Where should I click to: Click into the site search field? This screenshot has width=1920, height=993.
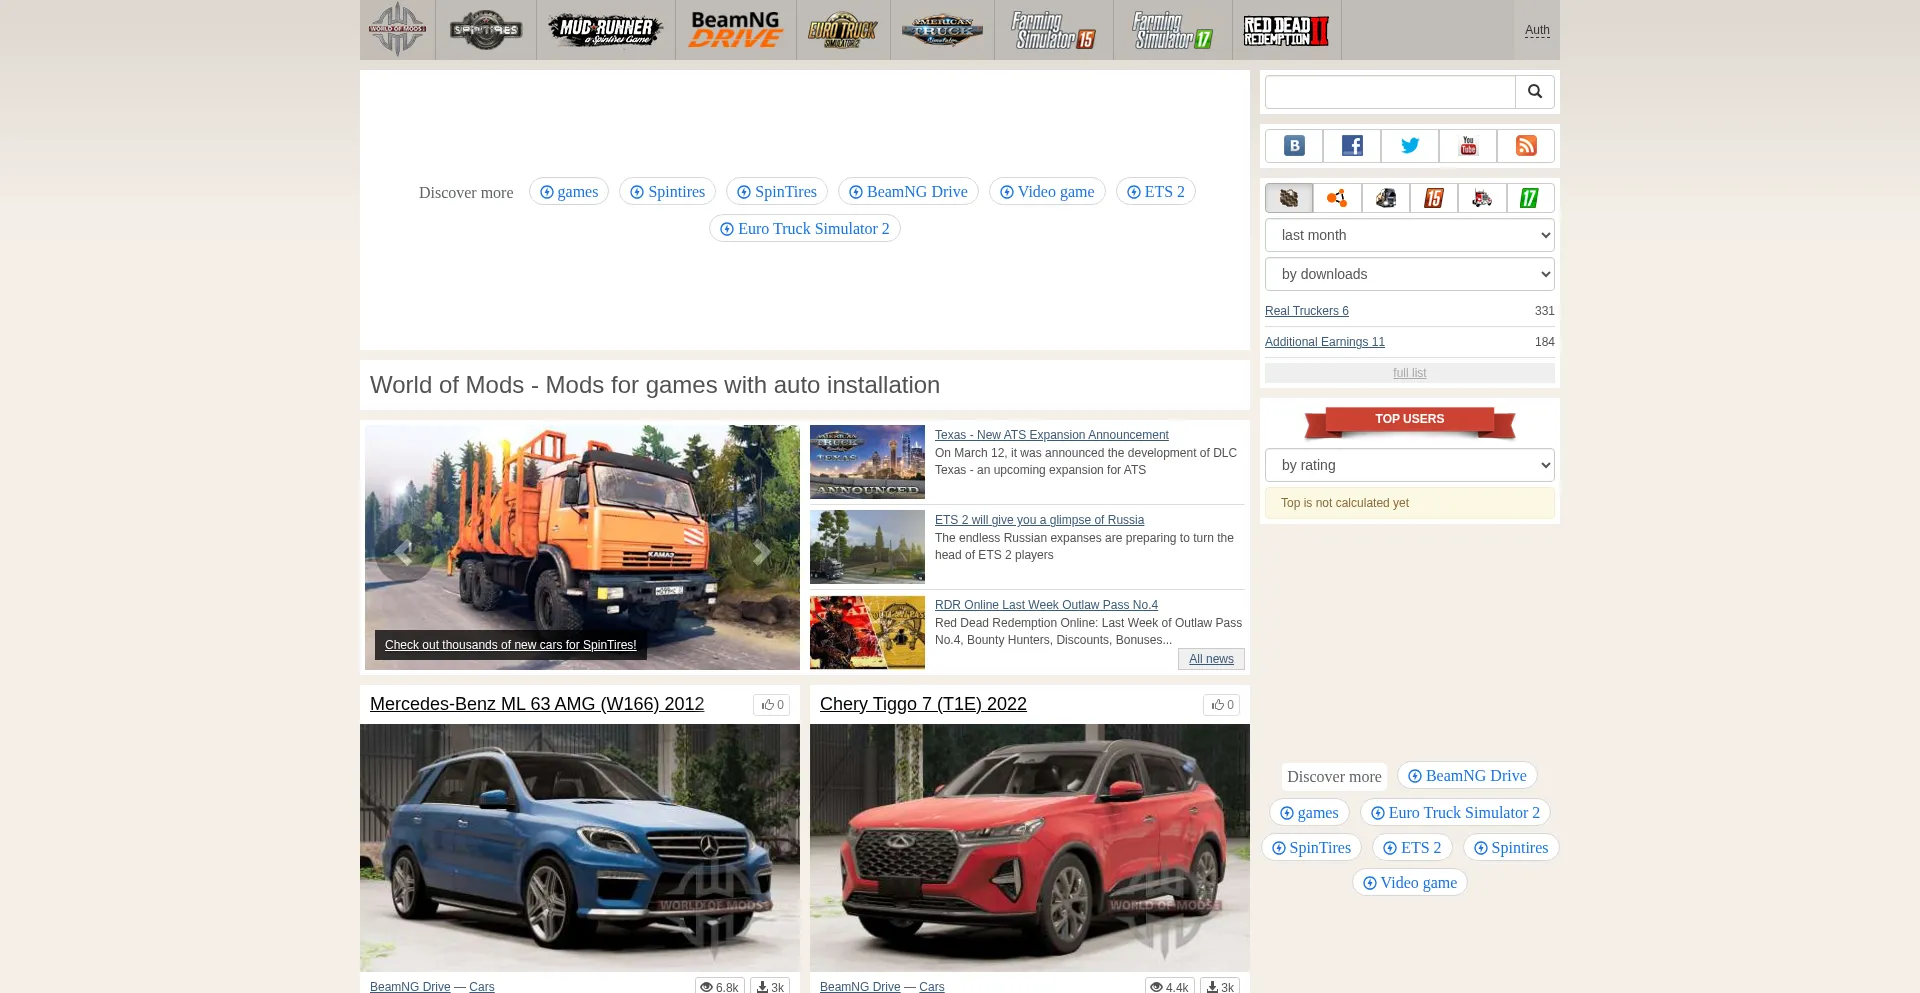1390,92
